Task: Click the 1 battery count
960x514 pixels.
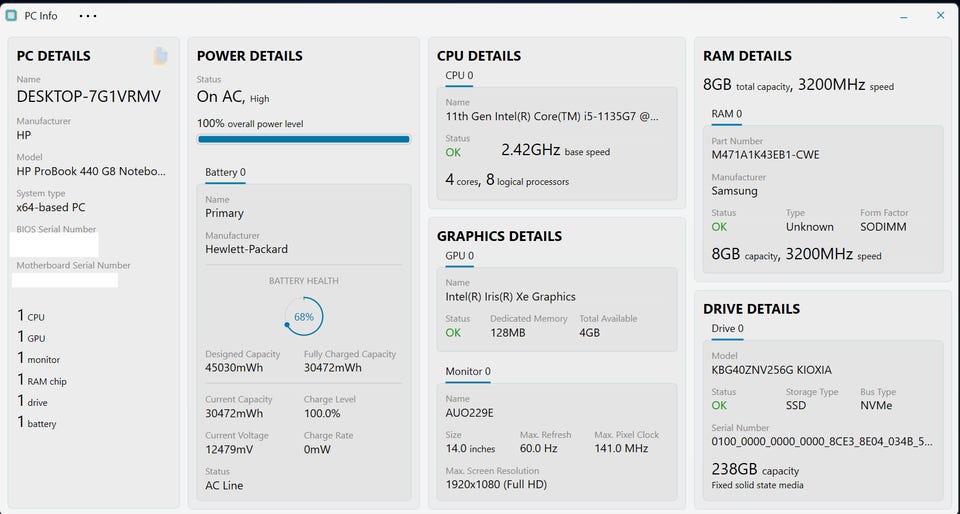Action: 36,422
